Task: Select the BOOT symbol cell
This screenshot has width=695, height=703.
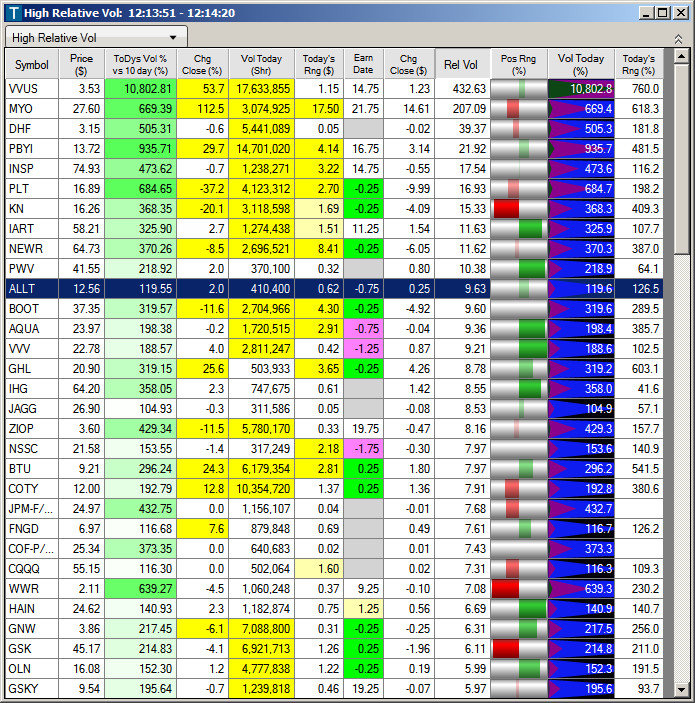Action: [x=31, y=308]
